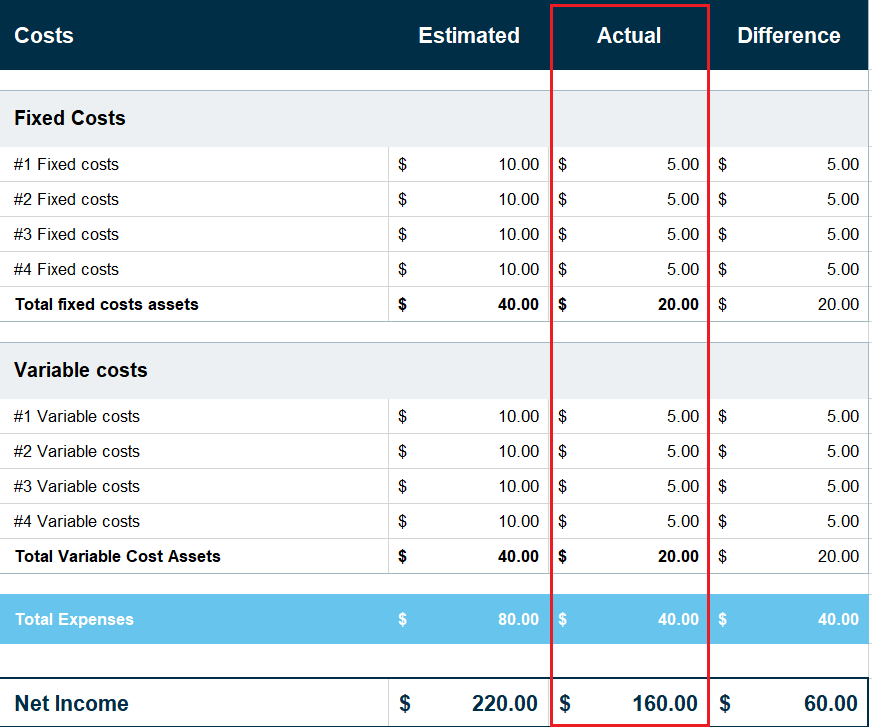The width and height of the screenshot is (872, 727).
Task: Click Difference amount for #4 Fixed costs
Action: point(842,269)
